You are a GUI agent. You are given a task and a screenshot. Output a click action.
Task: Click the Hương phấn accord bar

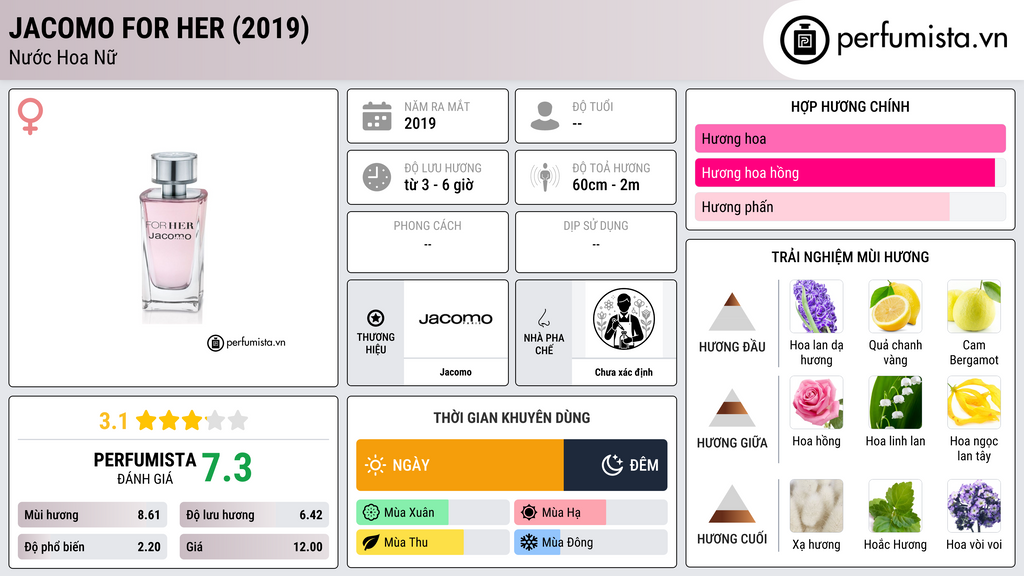pyautogui.click(x=850, y=206)
